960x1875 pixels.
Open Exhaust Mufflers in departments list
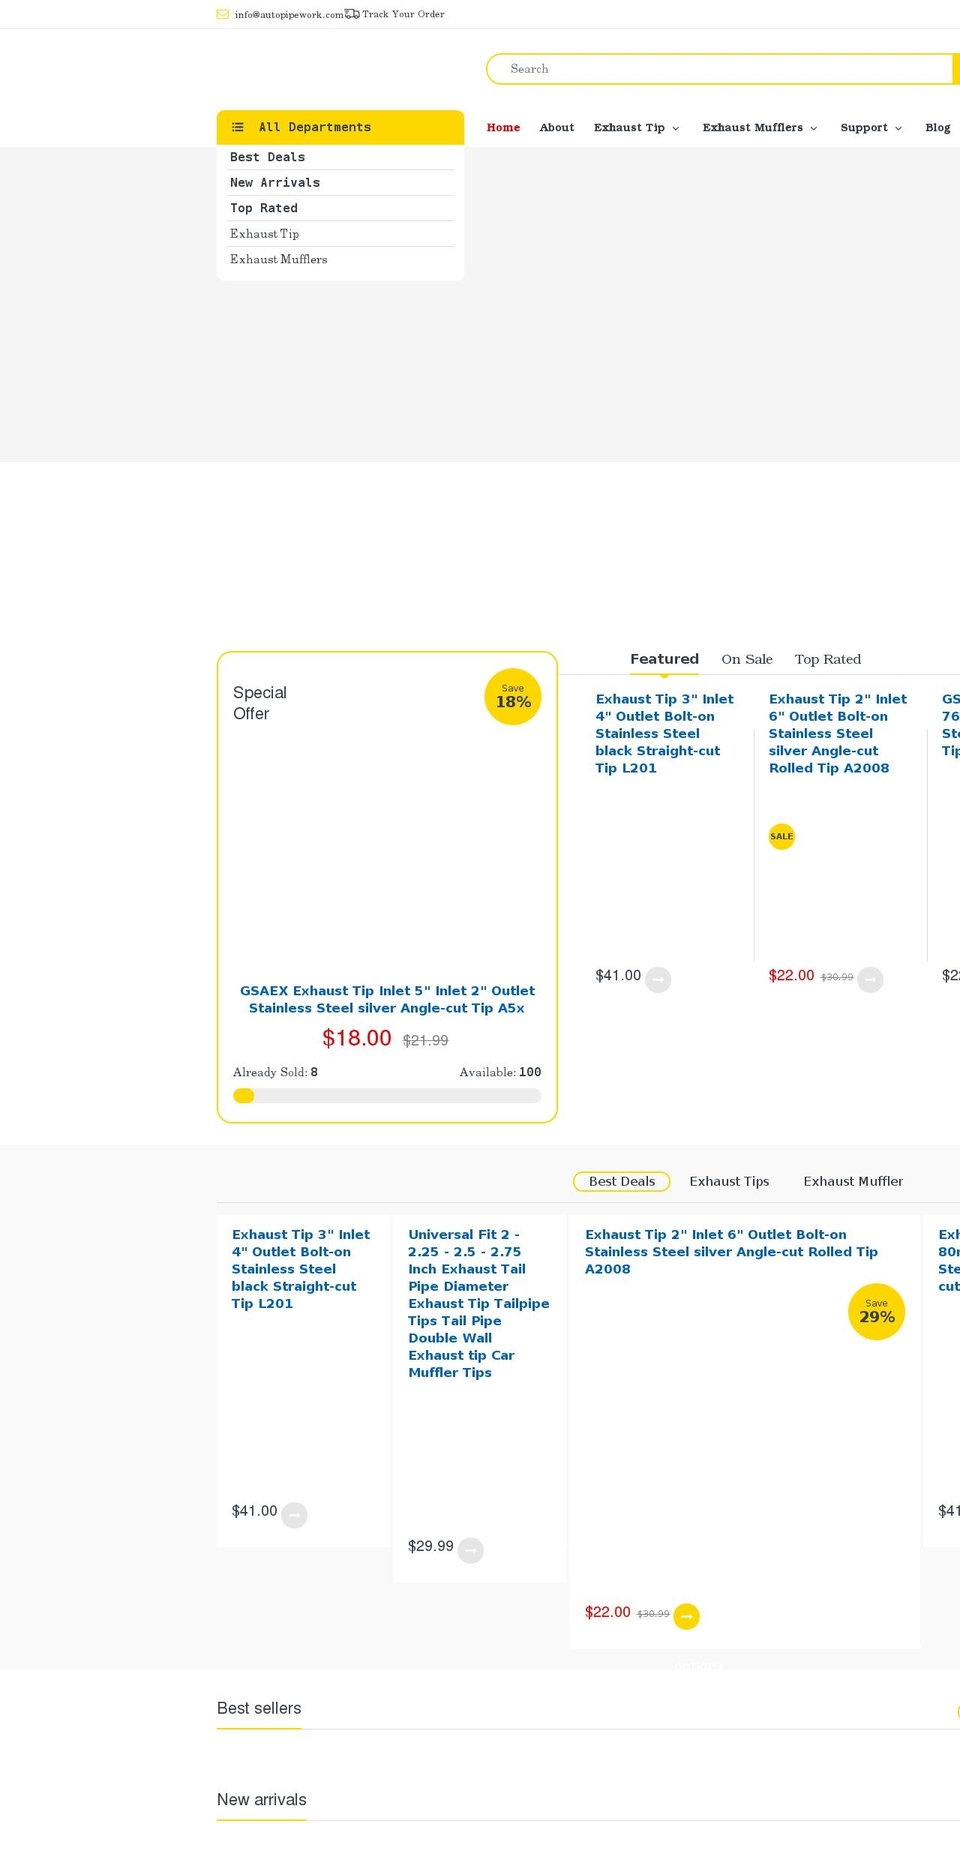click(x=278, y=259)
